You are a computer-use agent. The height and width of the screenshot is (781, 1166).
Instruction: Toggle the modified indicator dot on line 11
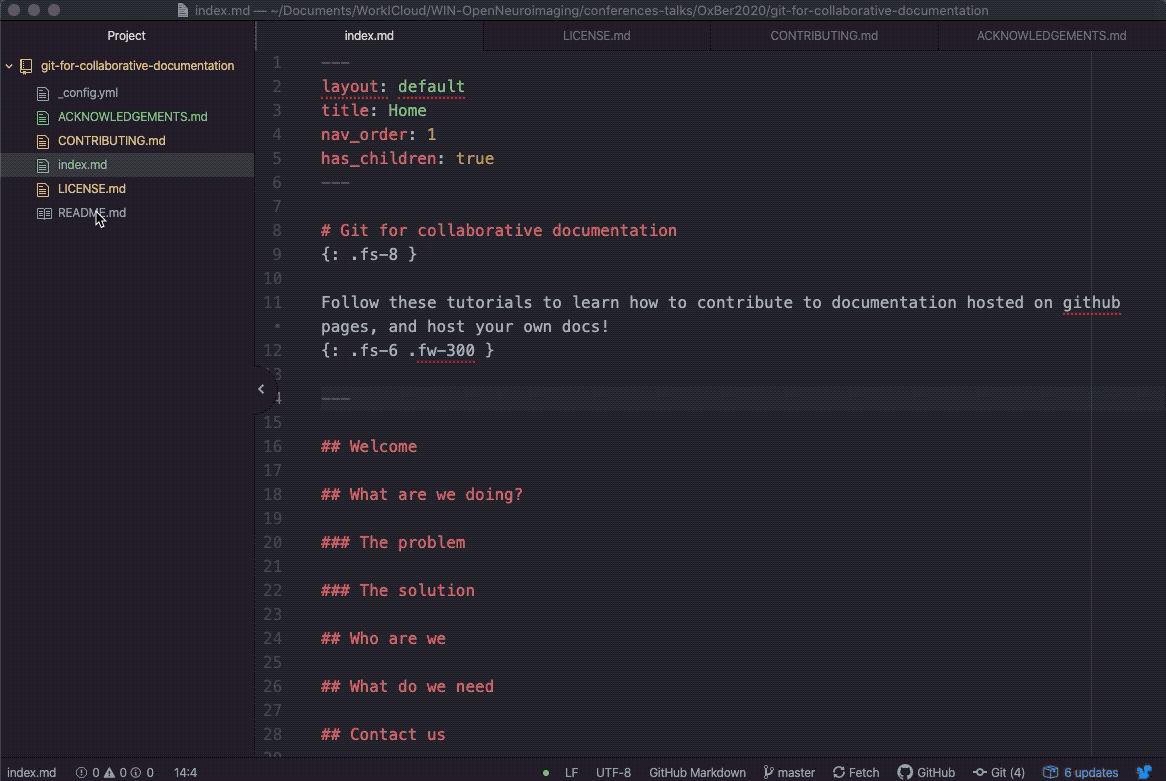tap(277, 326)
